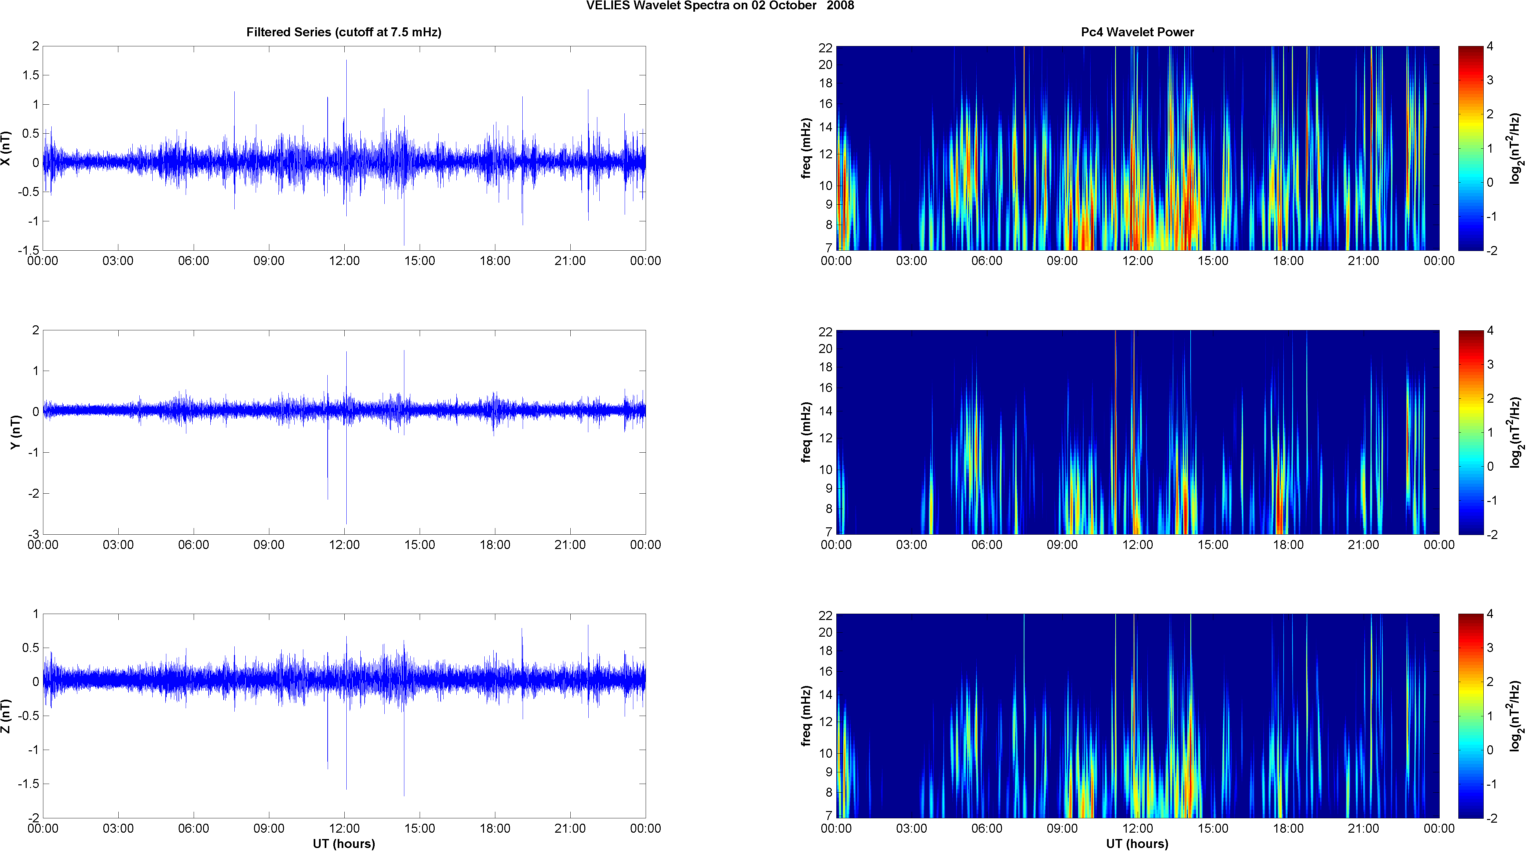Click the Pc4 wavelet spectrogram in the Z row
Viewport: 1526px width, 851px height.
click(x=1137, y=716)
